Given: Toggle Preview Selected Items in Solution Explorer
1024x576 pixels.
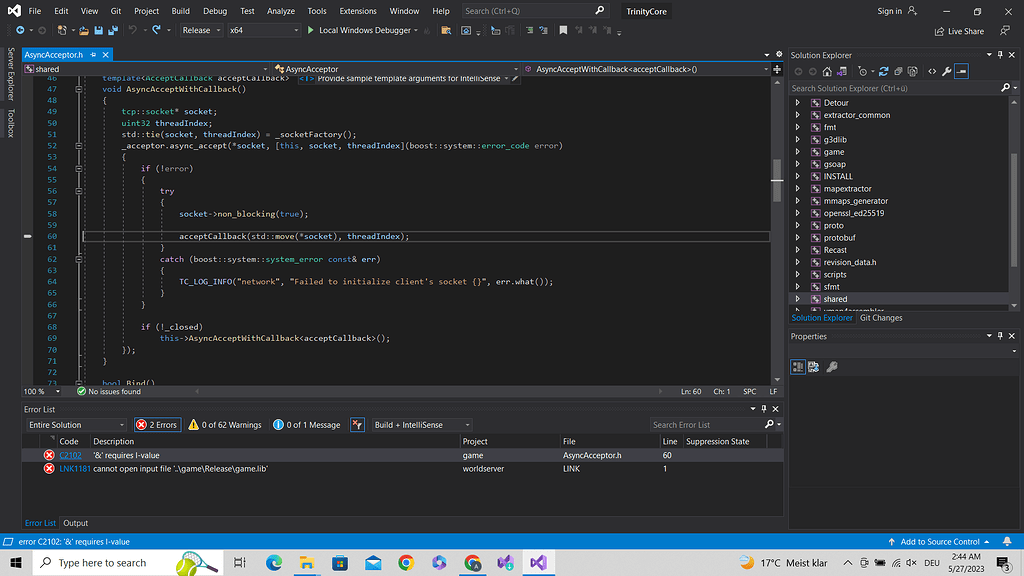Looking at the screenshot, I should pos(961,71).
